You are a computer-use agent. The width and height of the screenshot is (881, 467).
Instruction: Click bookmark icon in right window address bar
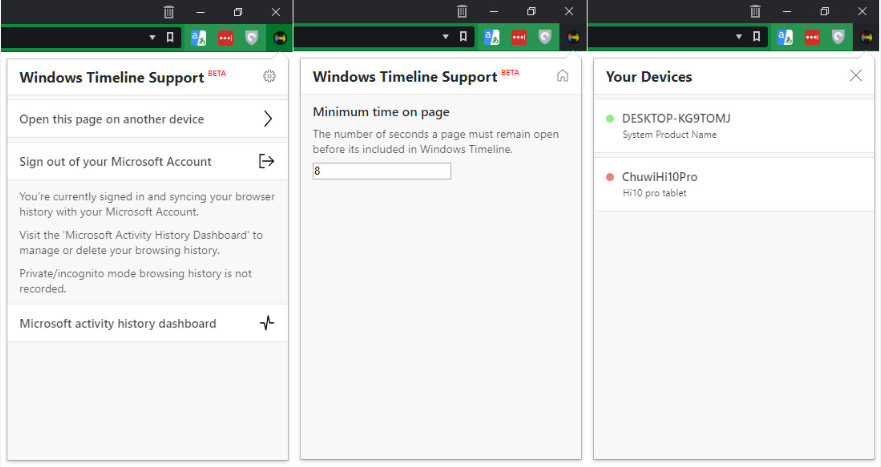coord(756,37)
